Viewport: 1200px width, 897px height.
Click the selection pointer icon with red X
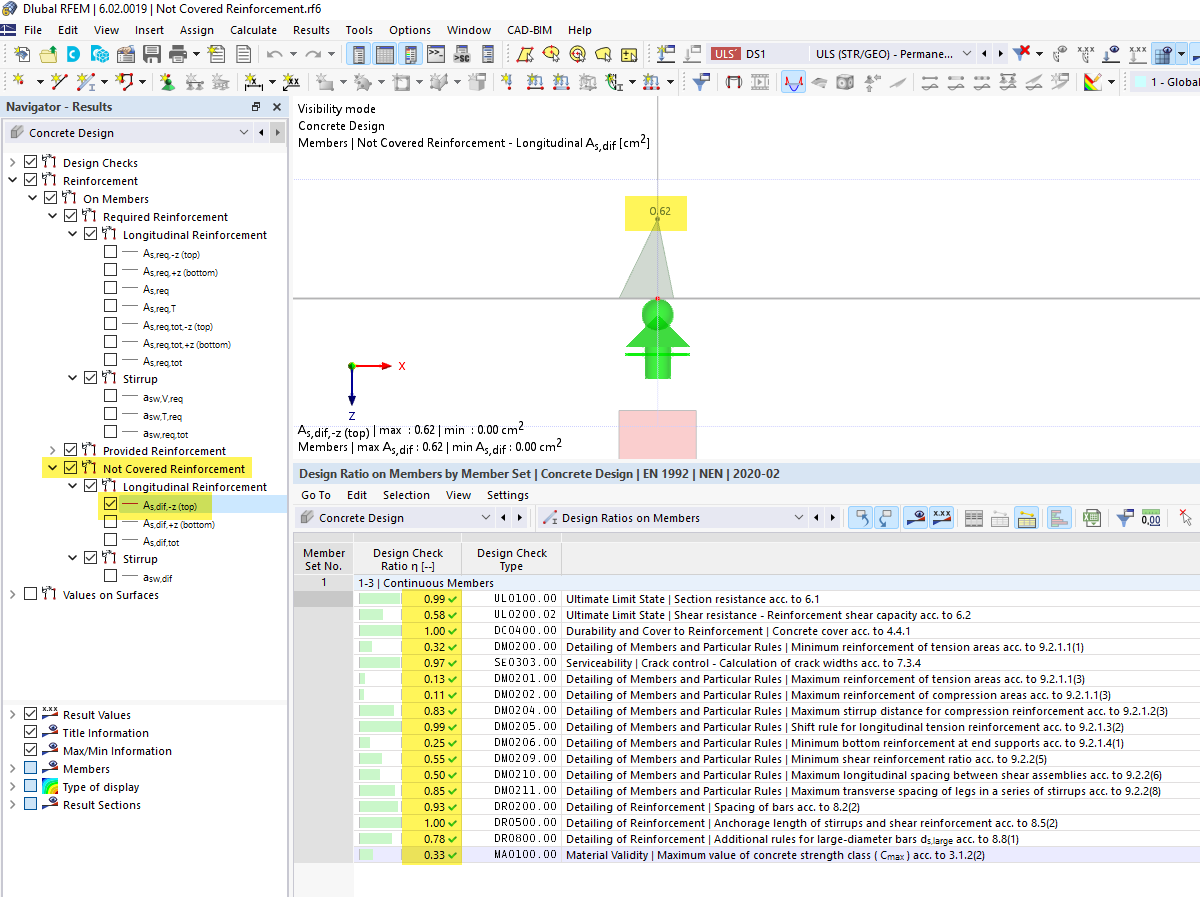1185,518
